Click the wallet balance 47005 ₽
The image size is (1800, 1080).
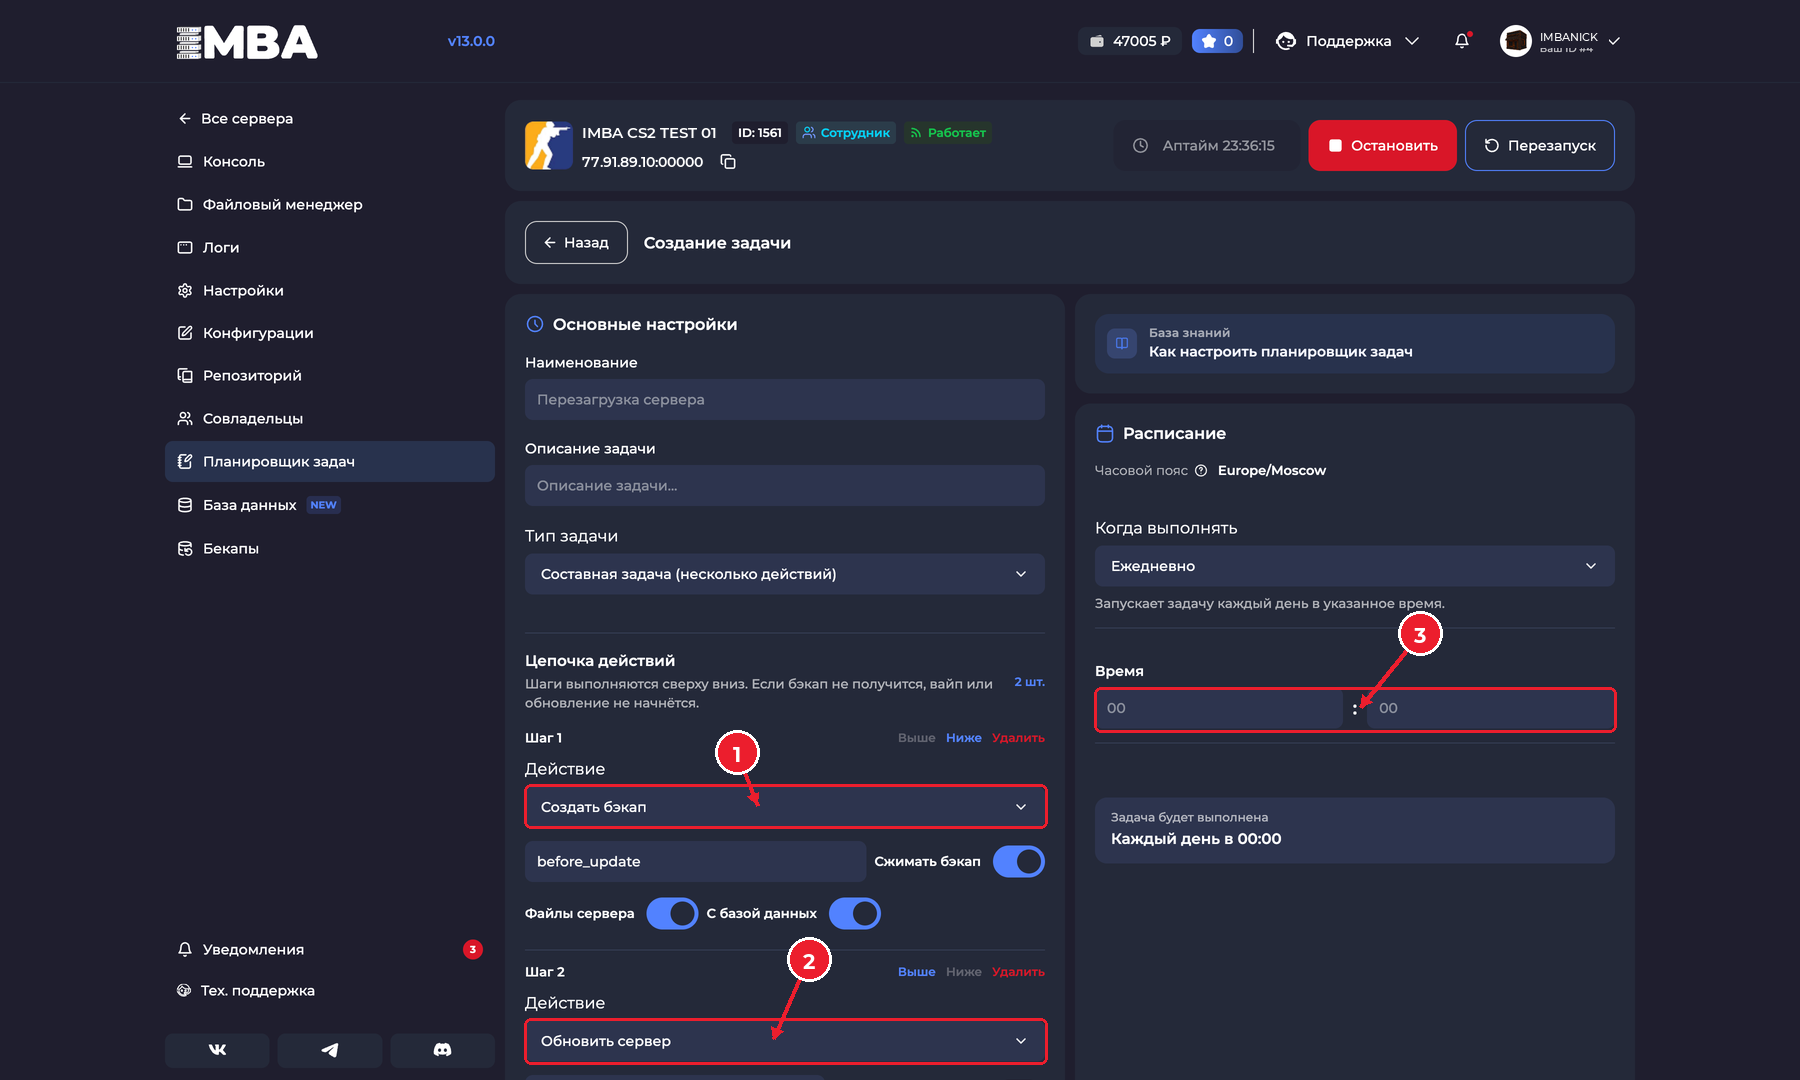pos(1130,41)
